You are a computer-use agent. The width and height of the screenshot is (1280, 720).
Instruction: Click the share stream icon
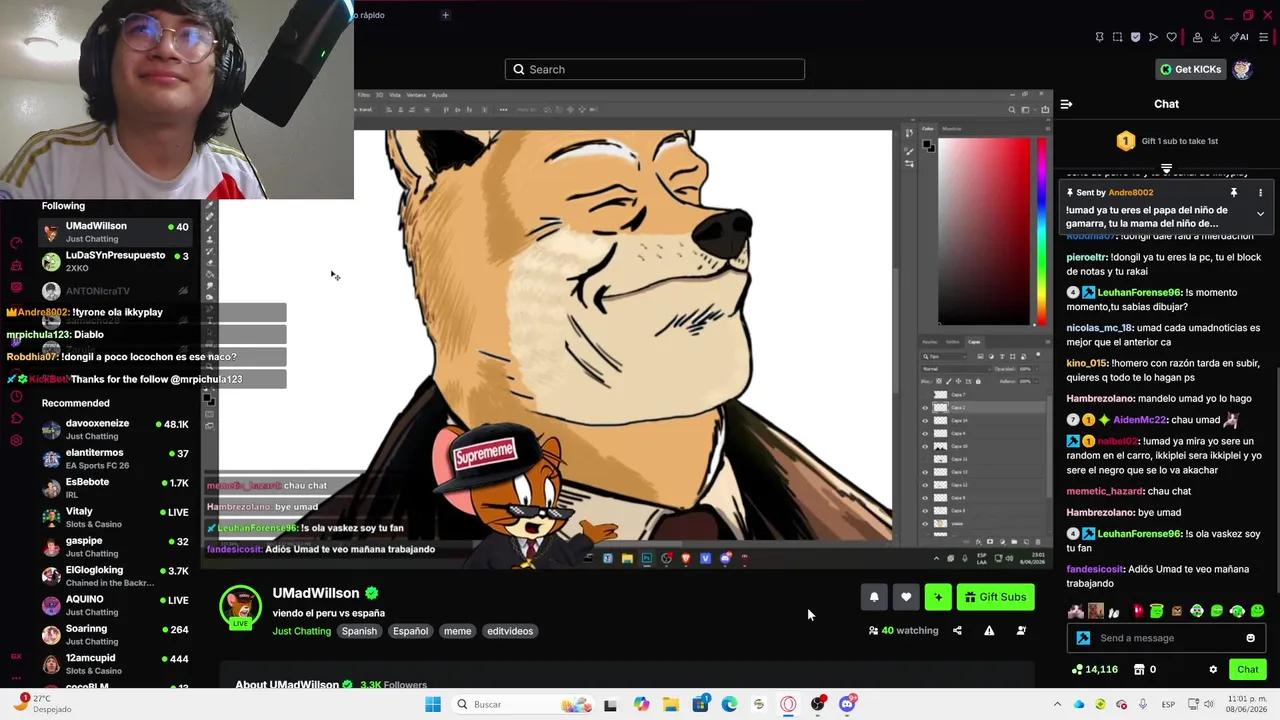click(x=957, y=631)
